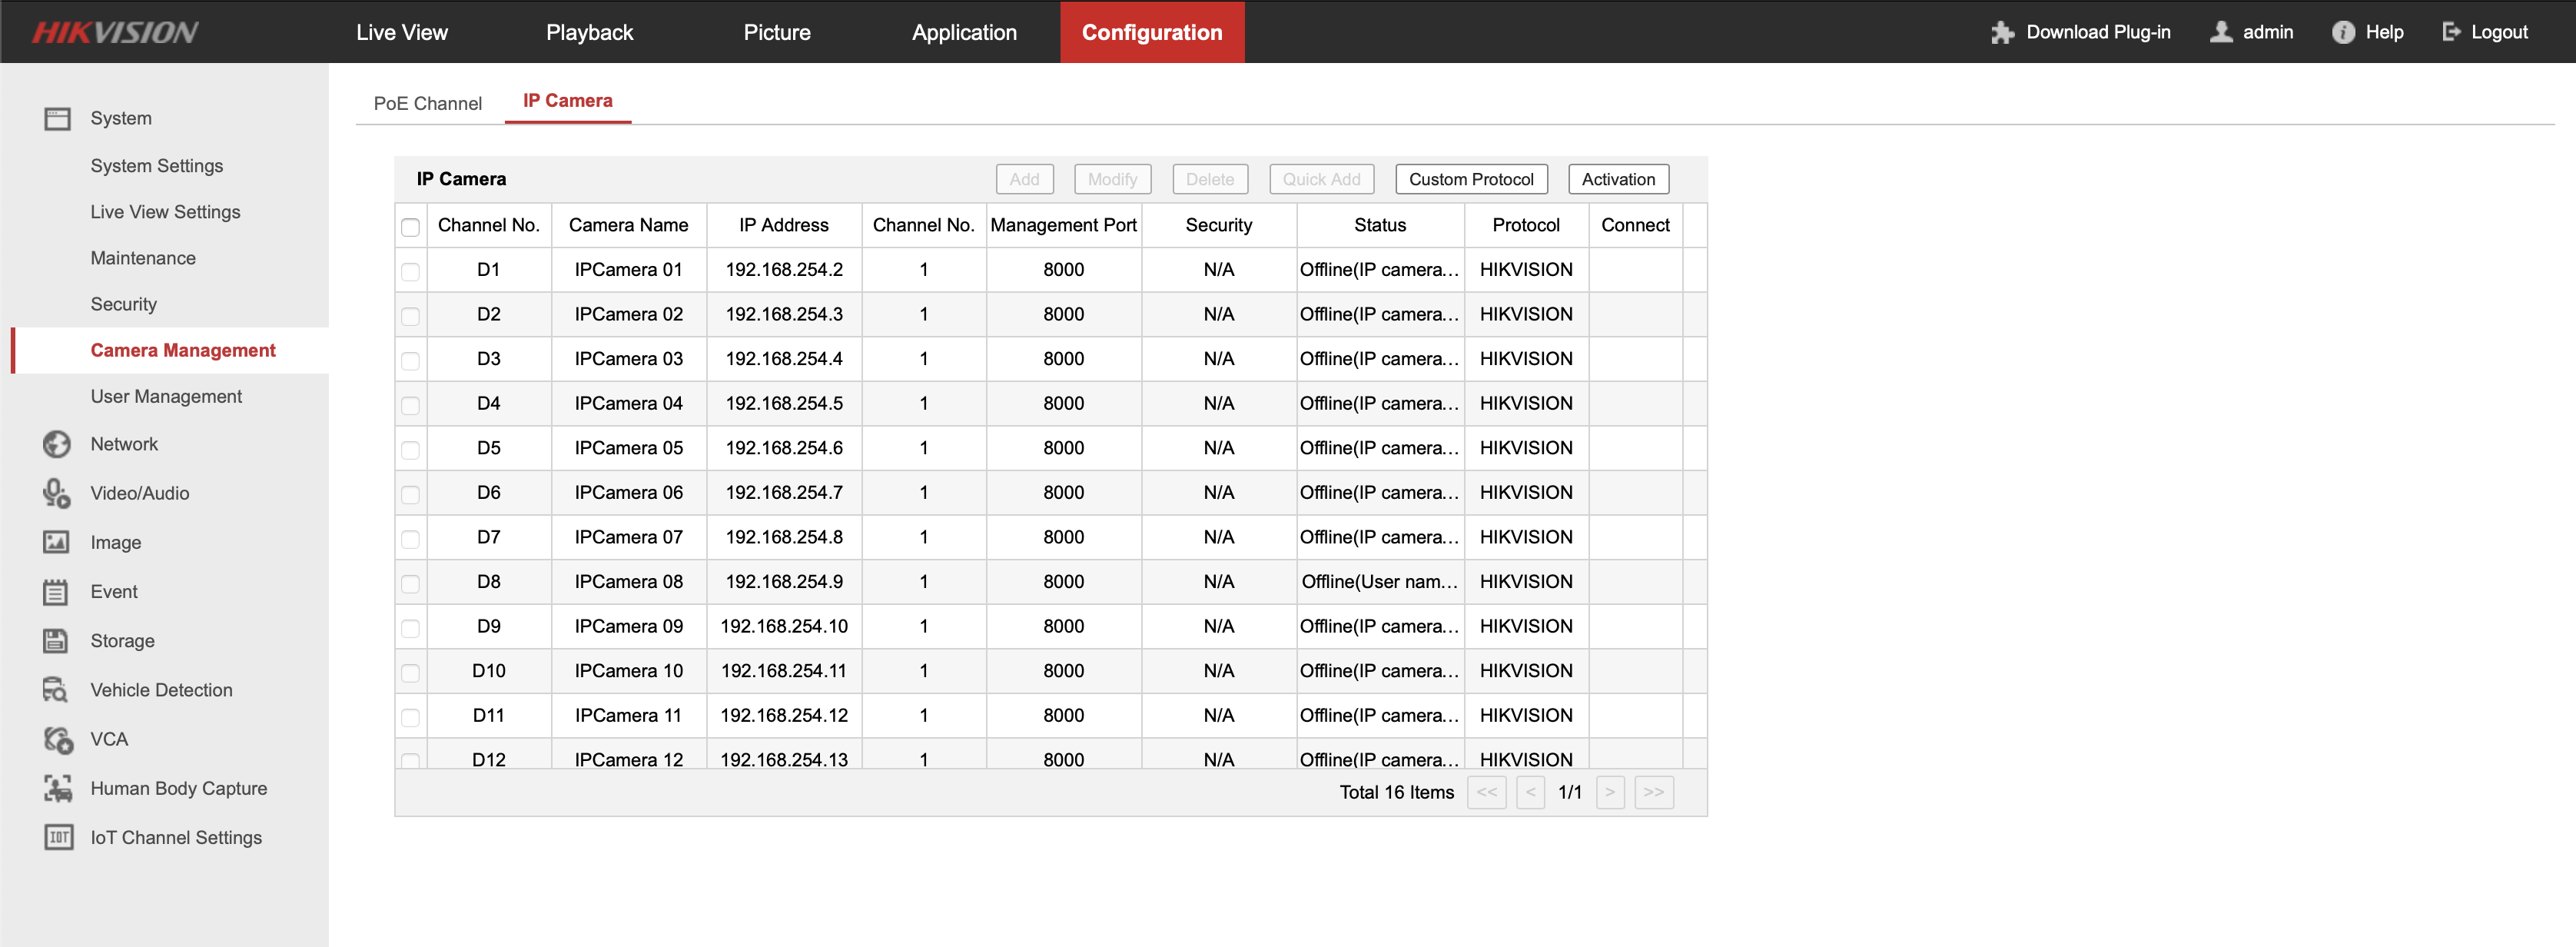
Task: Click the Event calendar icon
Action: [x=57, y=592]
